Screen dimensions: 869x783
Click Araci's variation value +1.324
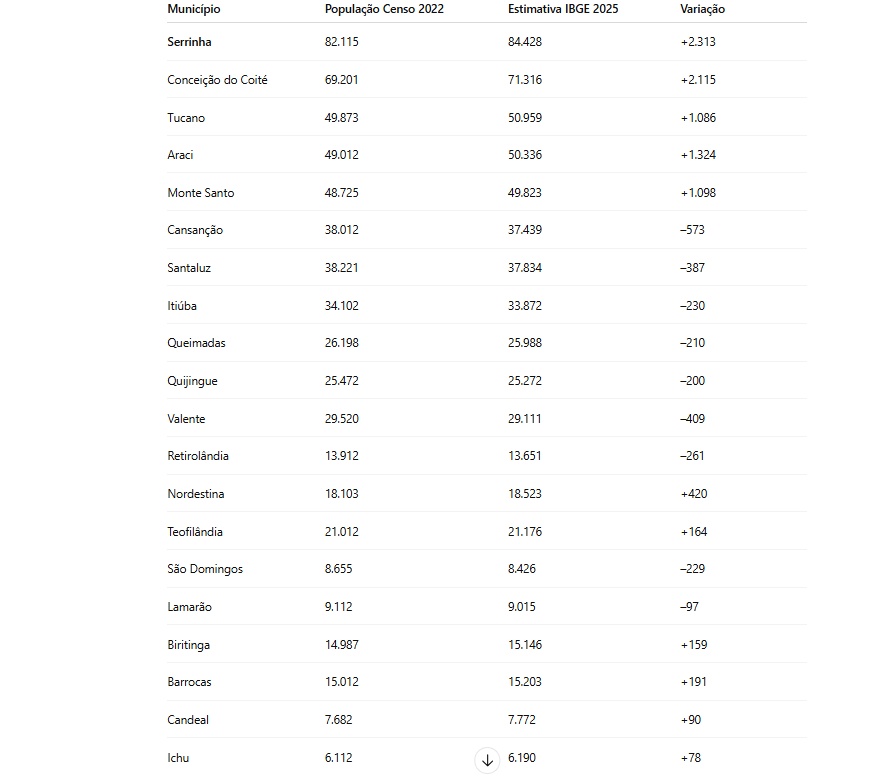pyautogui.click(x=698, y=155)
